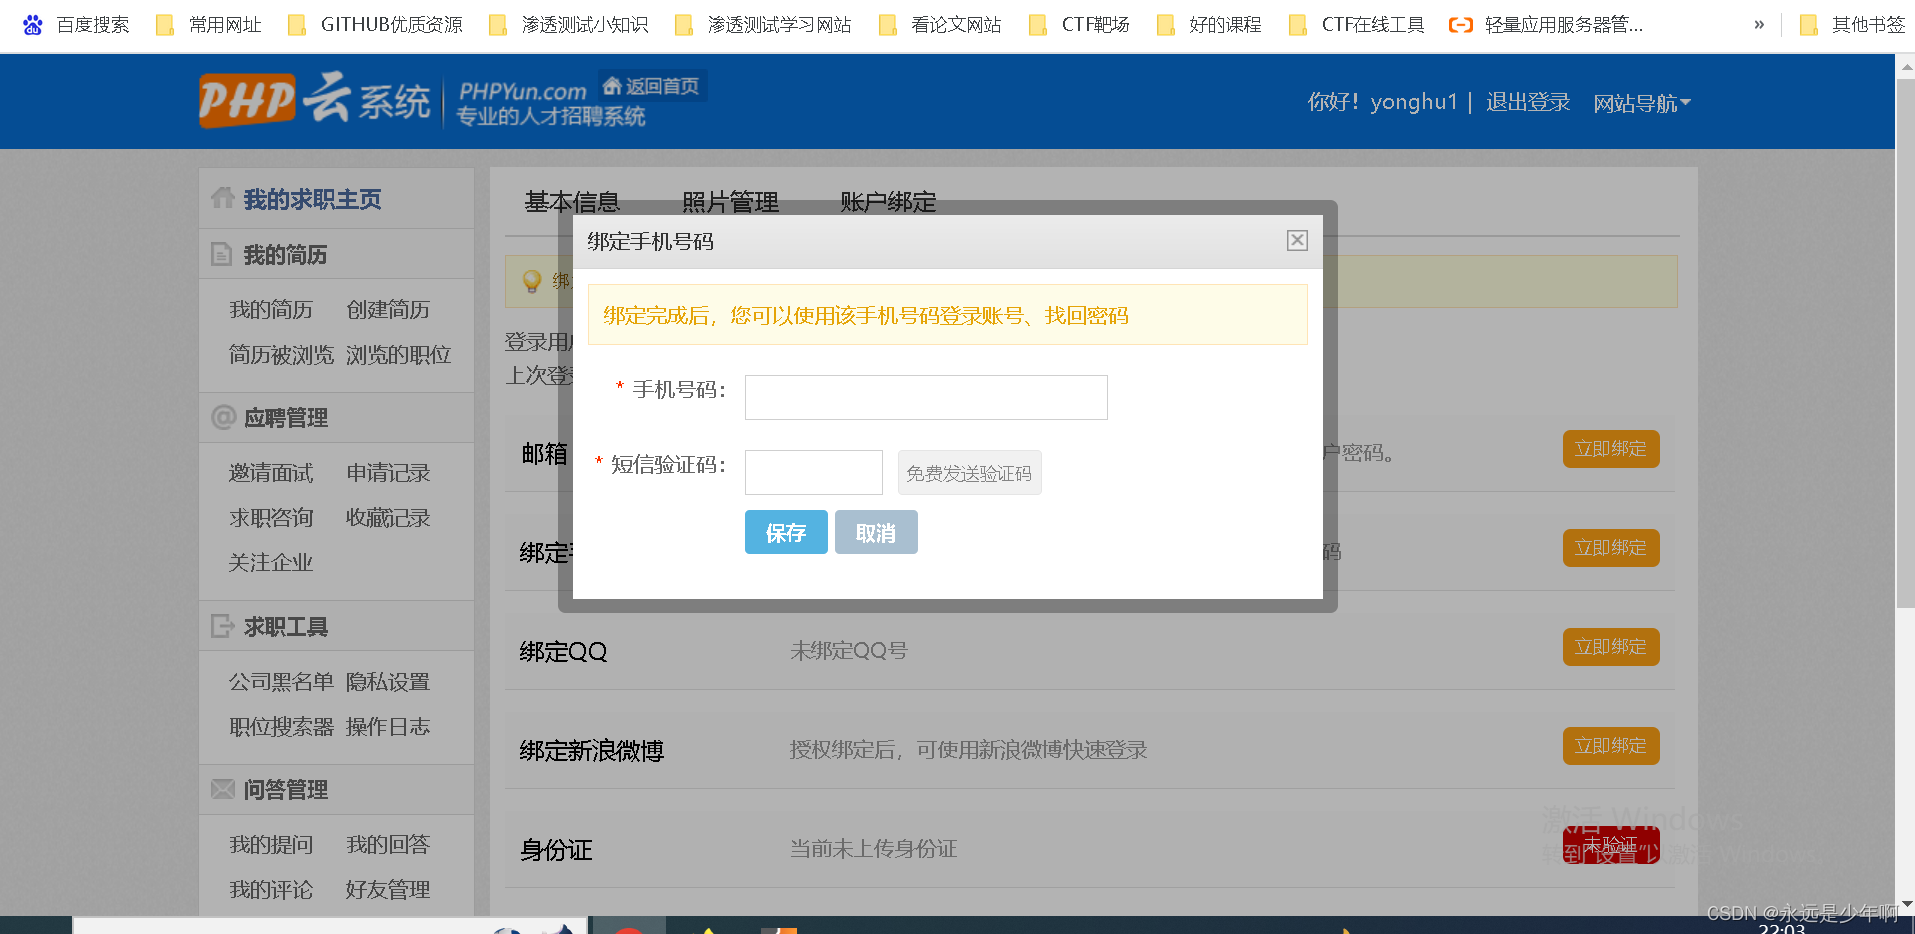Open 创建简历 sidebar link

pyautogui.click(x=388, y=310)
